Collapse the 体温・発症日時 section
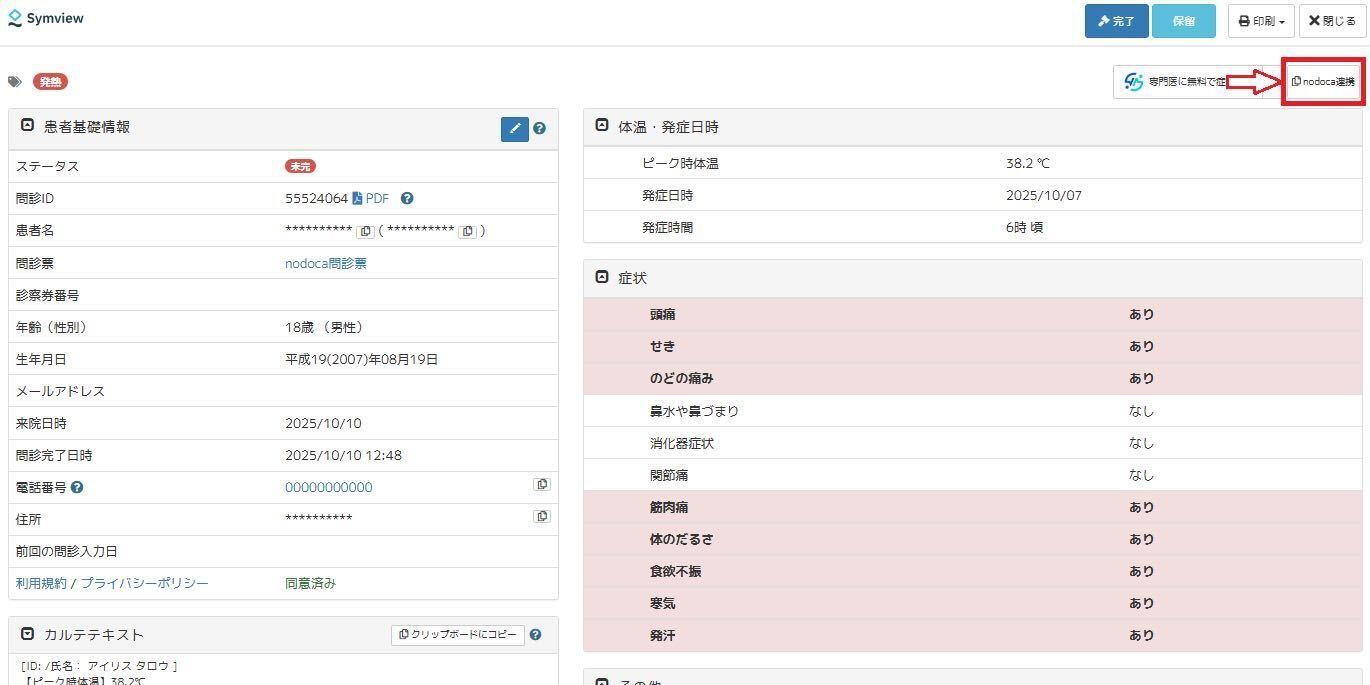The height and width of the screenshot is (685, 1370). pos(602,126)
